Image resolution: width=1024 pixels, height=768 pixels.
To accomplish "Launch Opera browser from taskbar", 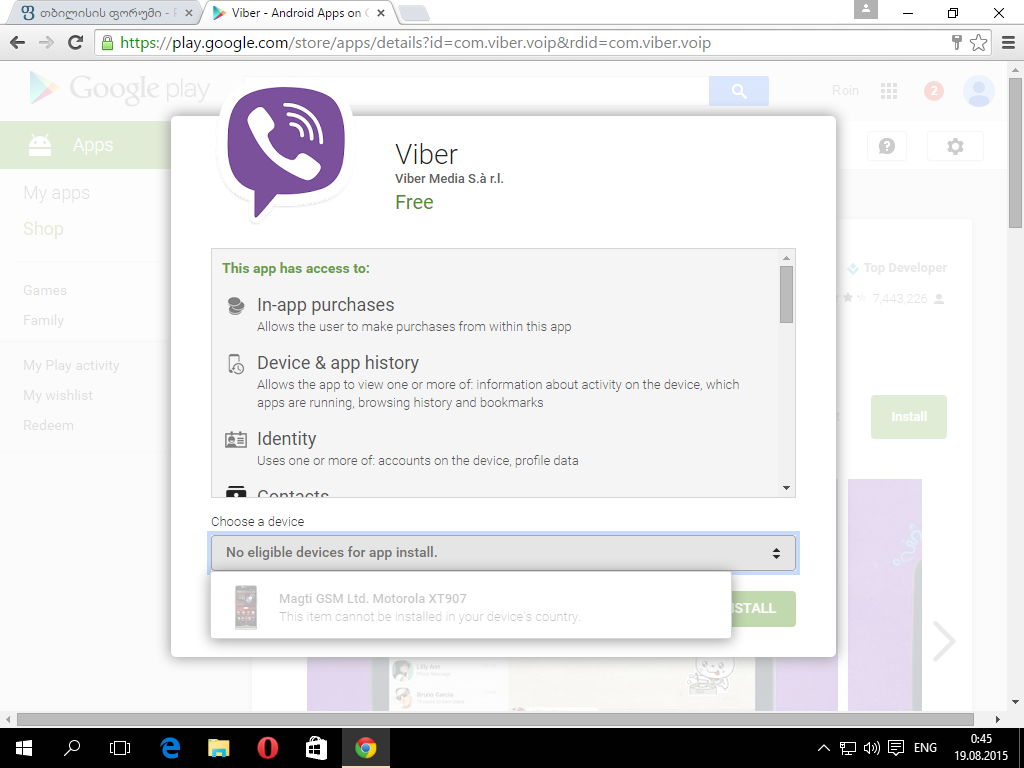I will pyautogui.click(x=268, y=748).
